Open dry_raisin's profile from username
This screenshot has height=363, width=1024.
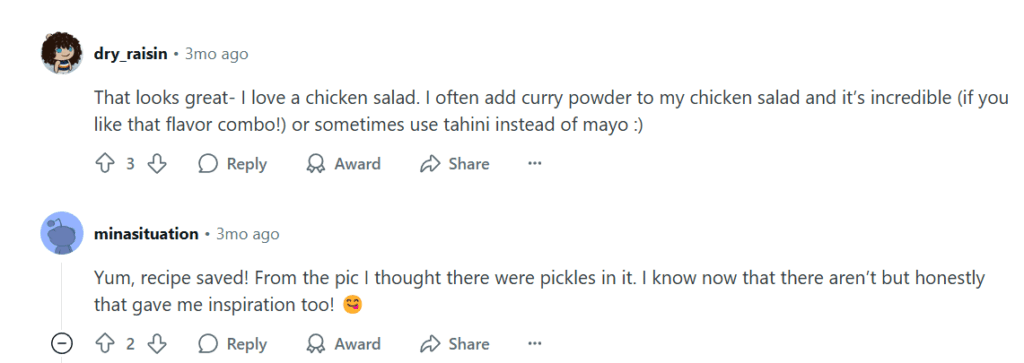pyautogui.click(x=131, y=54)
